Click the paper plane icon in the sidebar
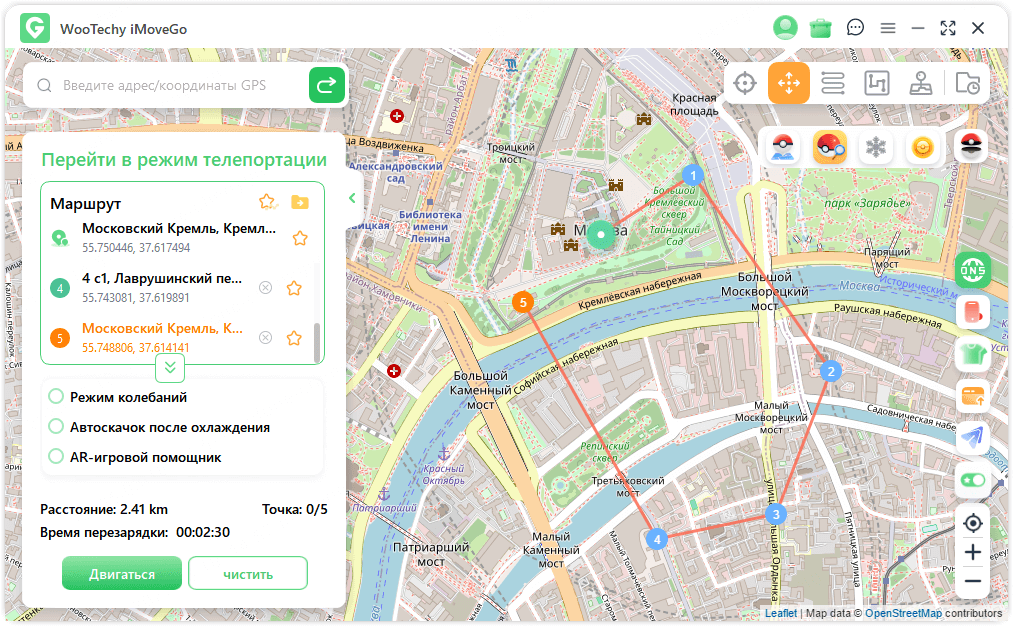This screenshot has width=1013, height=626. pos(972,437)
